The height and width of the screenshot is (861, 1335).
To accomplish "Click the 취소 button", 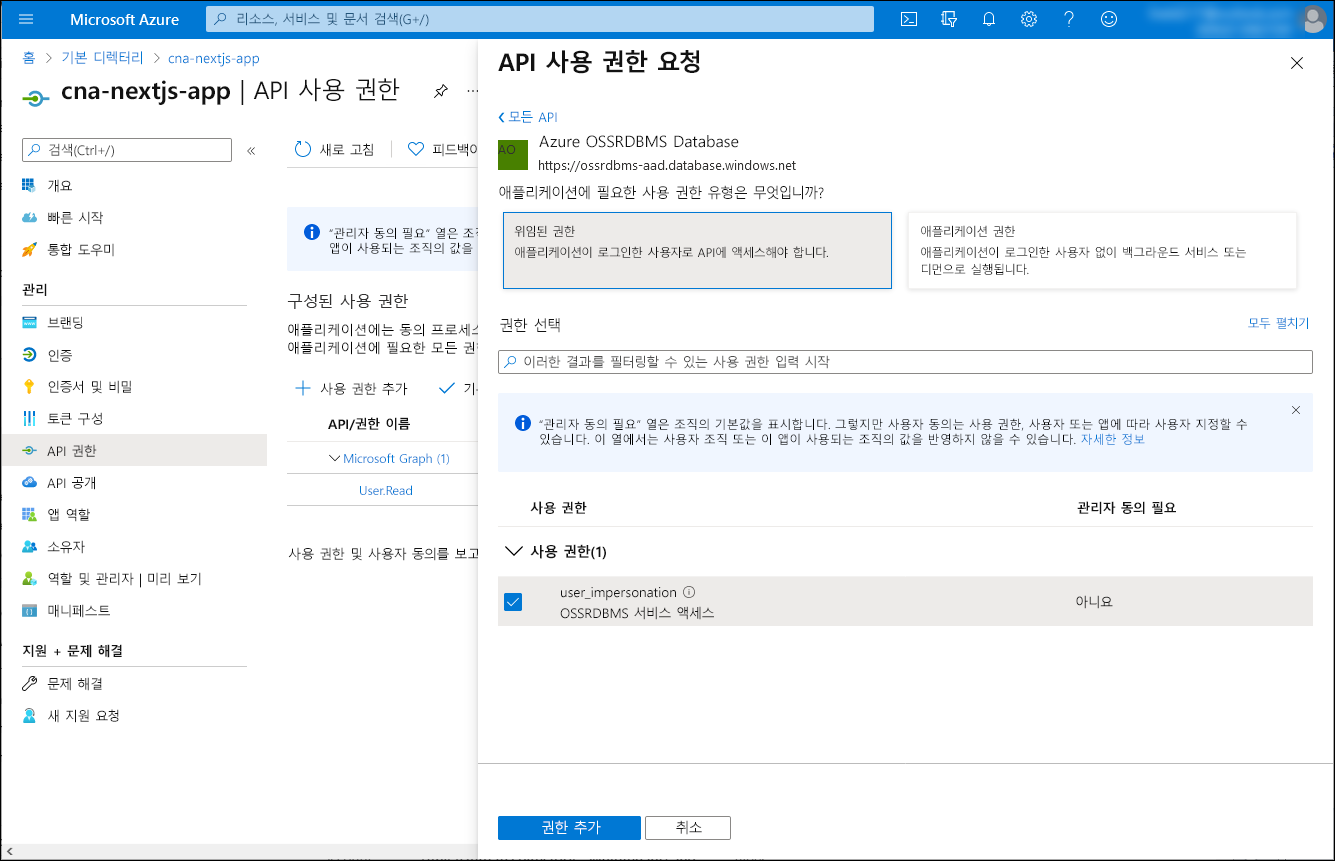I will [688, 828].
